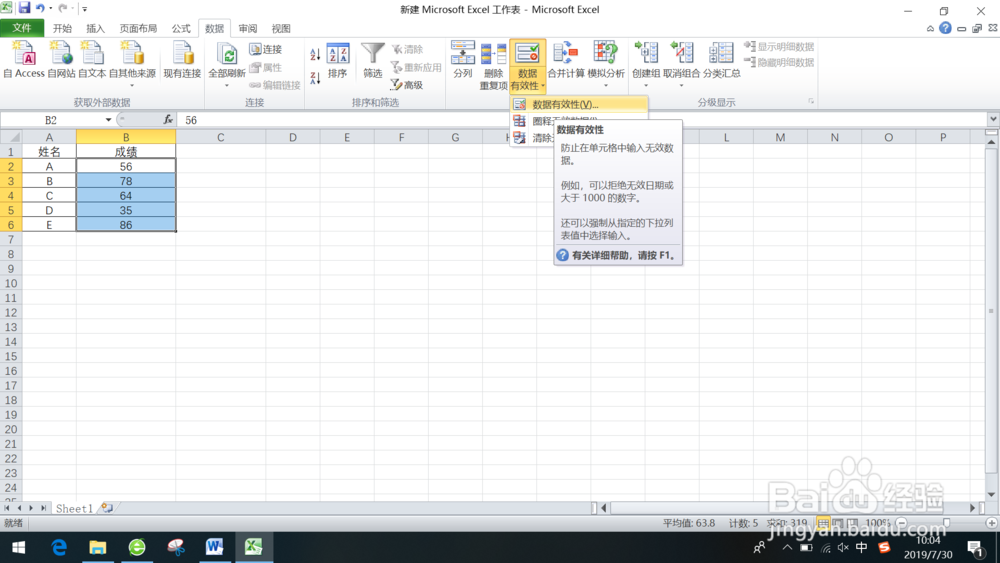Open Customize Quick Access Toolbar dropdown

tap(84, 9)
